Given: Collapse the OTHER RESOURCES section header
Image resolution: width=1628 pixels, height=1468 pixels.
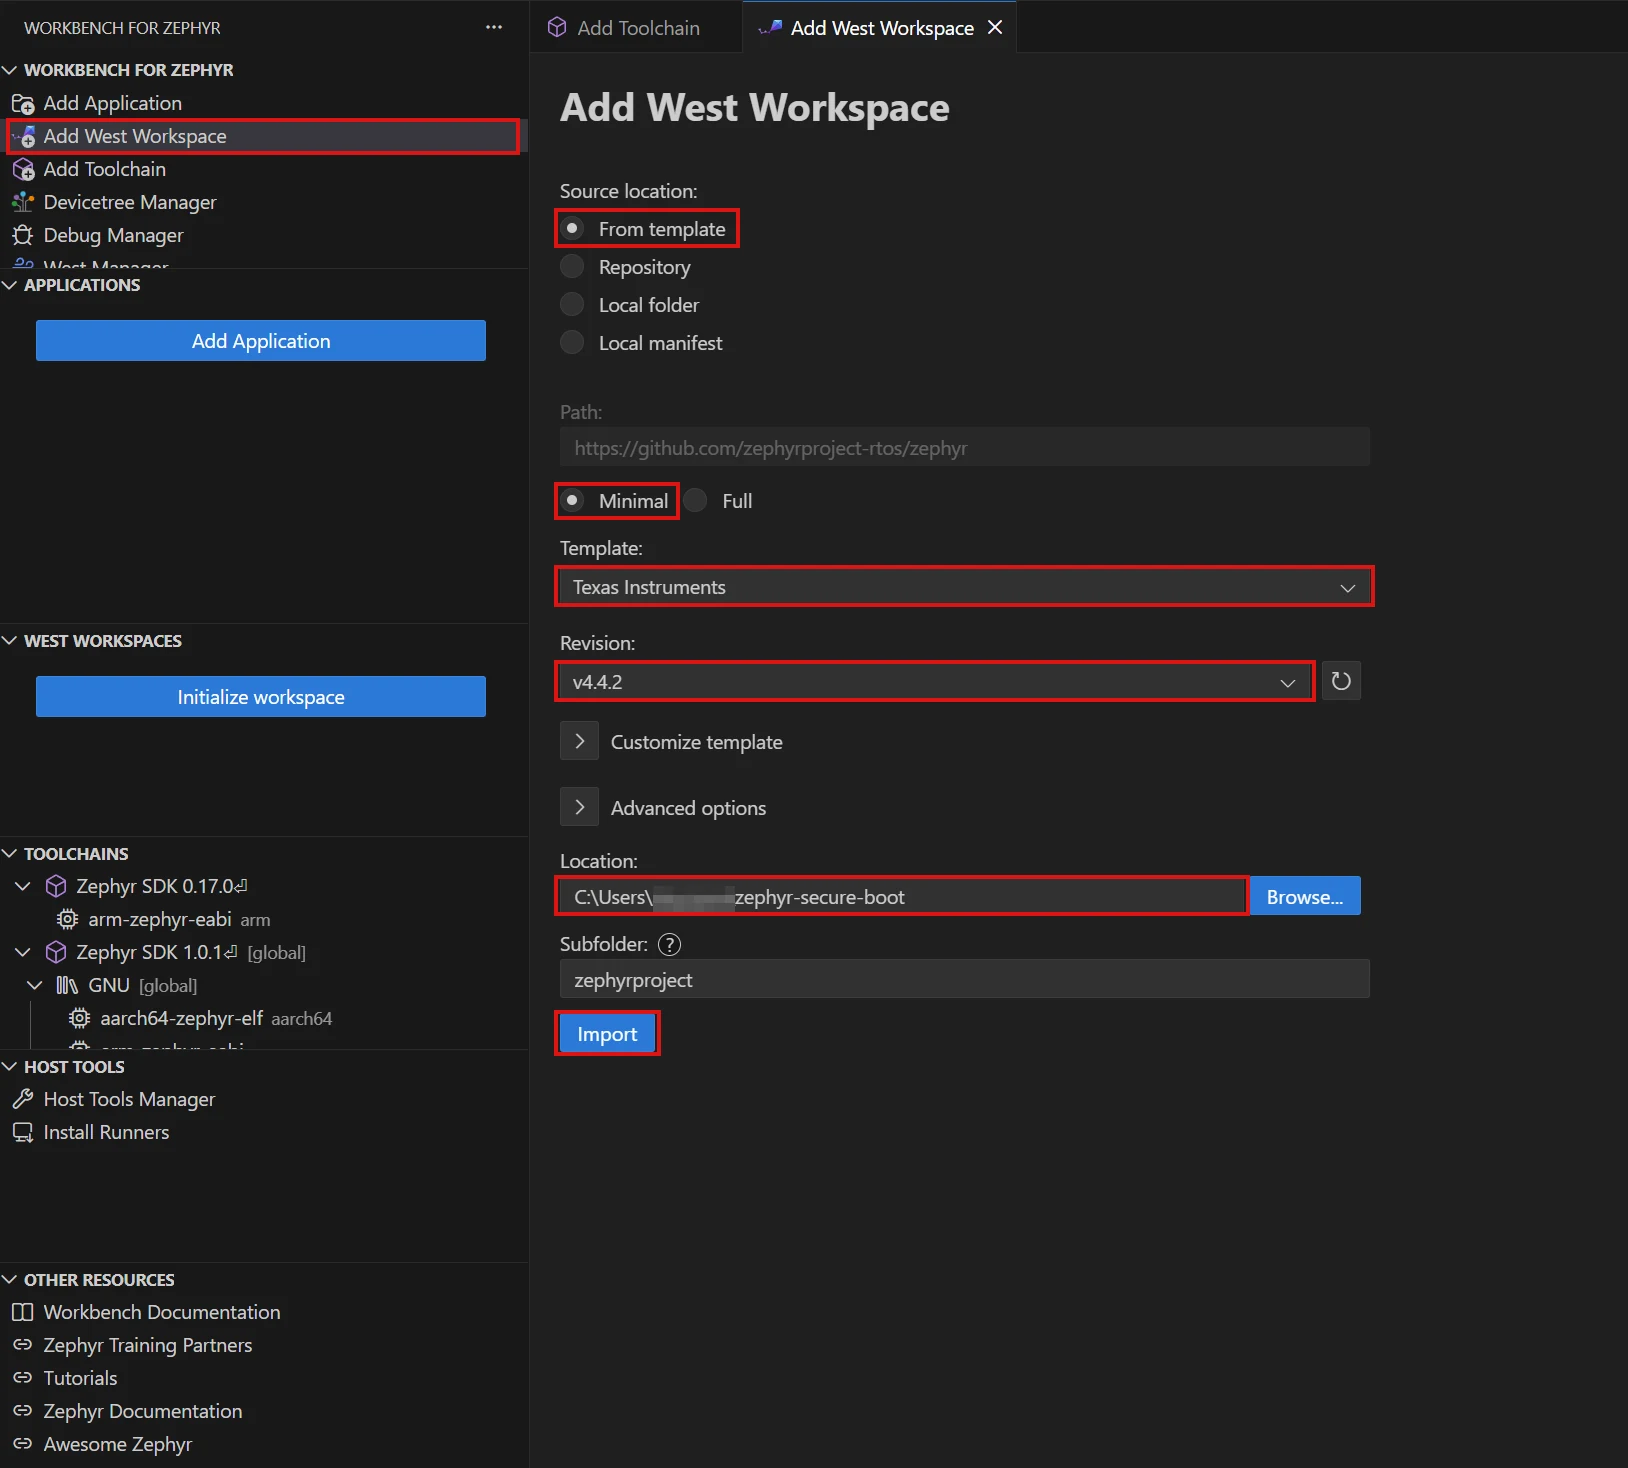Looking at the screenshot, I should click(264, 1280).
